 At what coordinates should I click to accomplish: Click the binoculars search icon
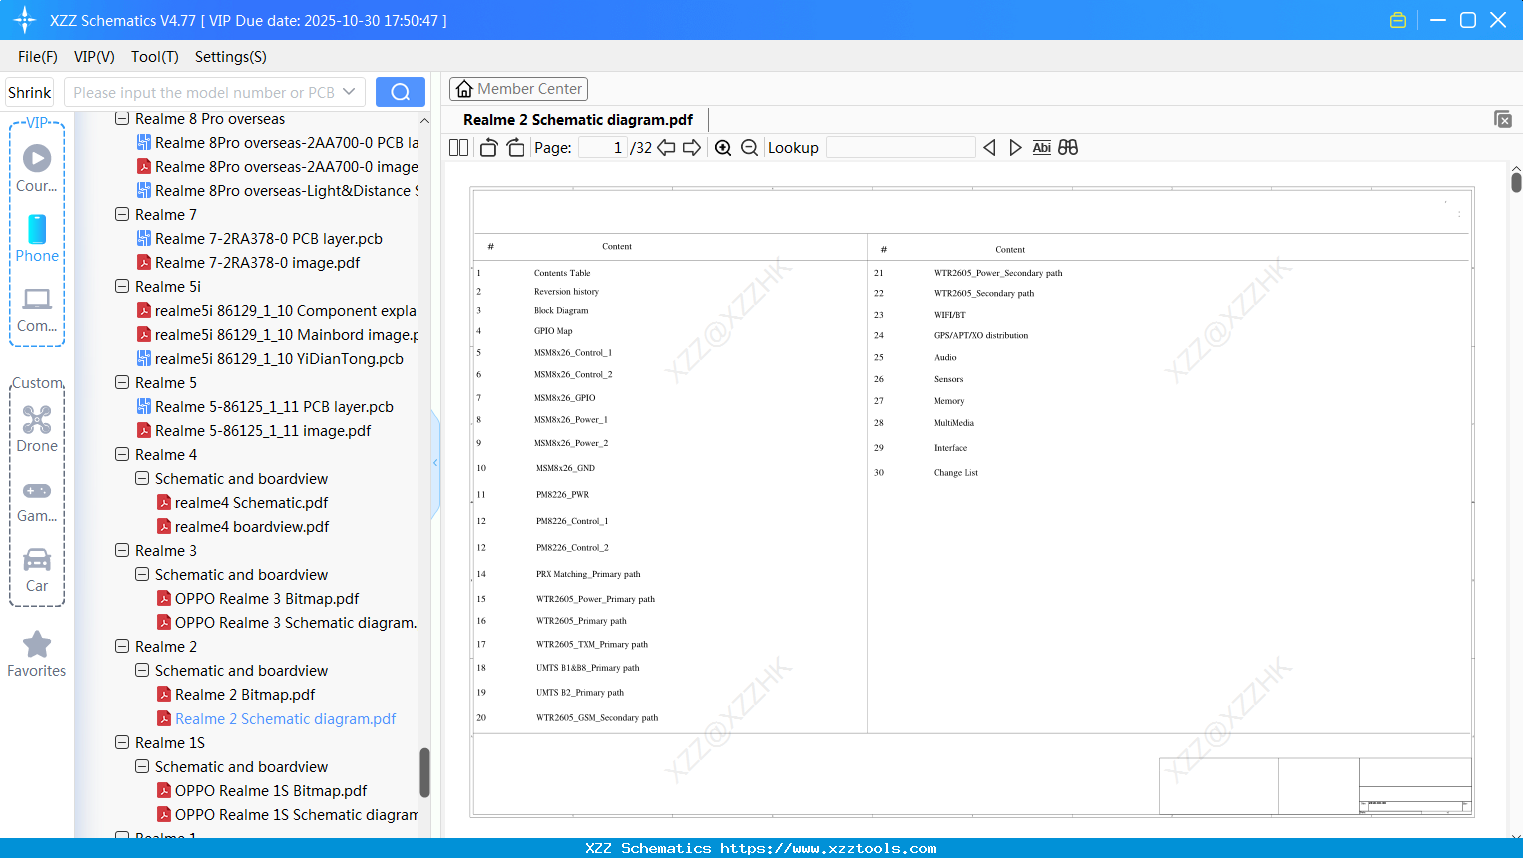1068,148
